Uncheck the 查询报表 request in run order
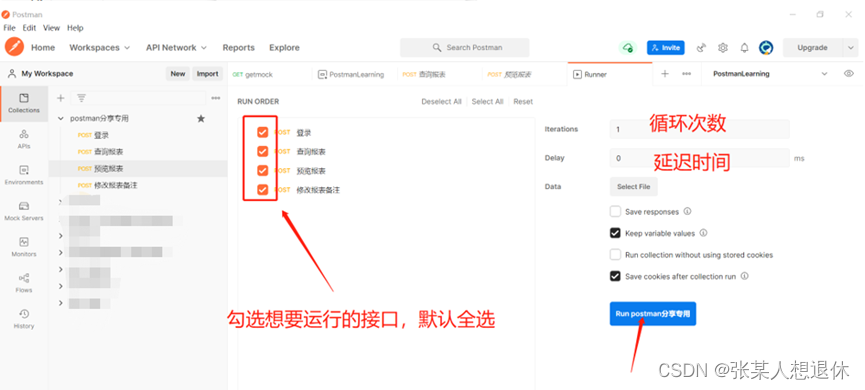 click(263, 151)
